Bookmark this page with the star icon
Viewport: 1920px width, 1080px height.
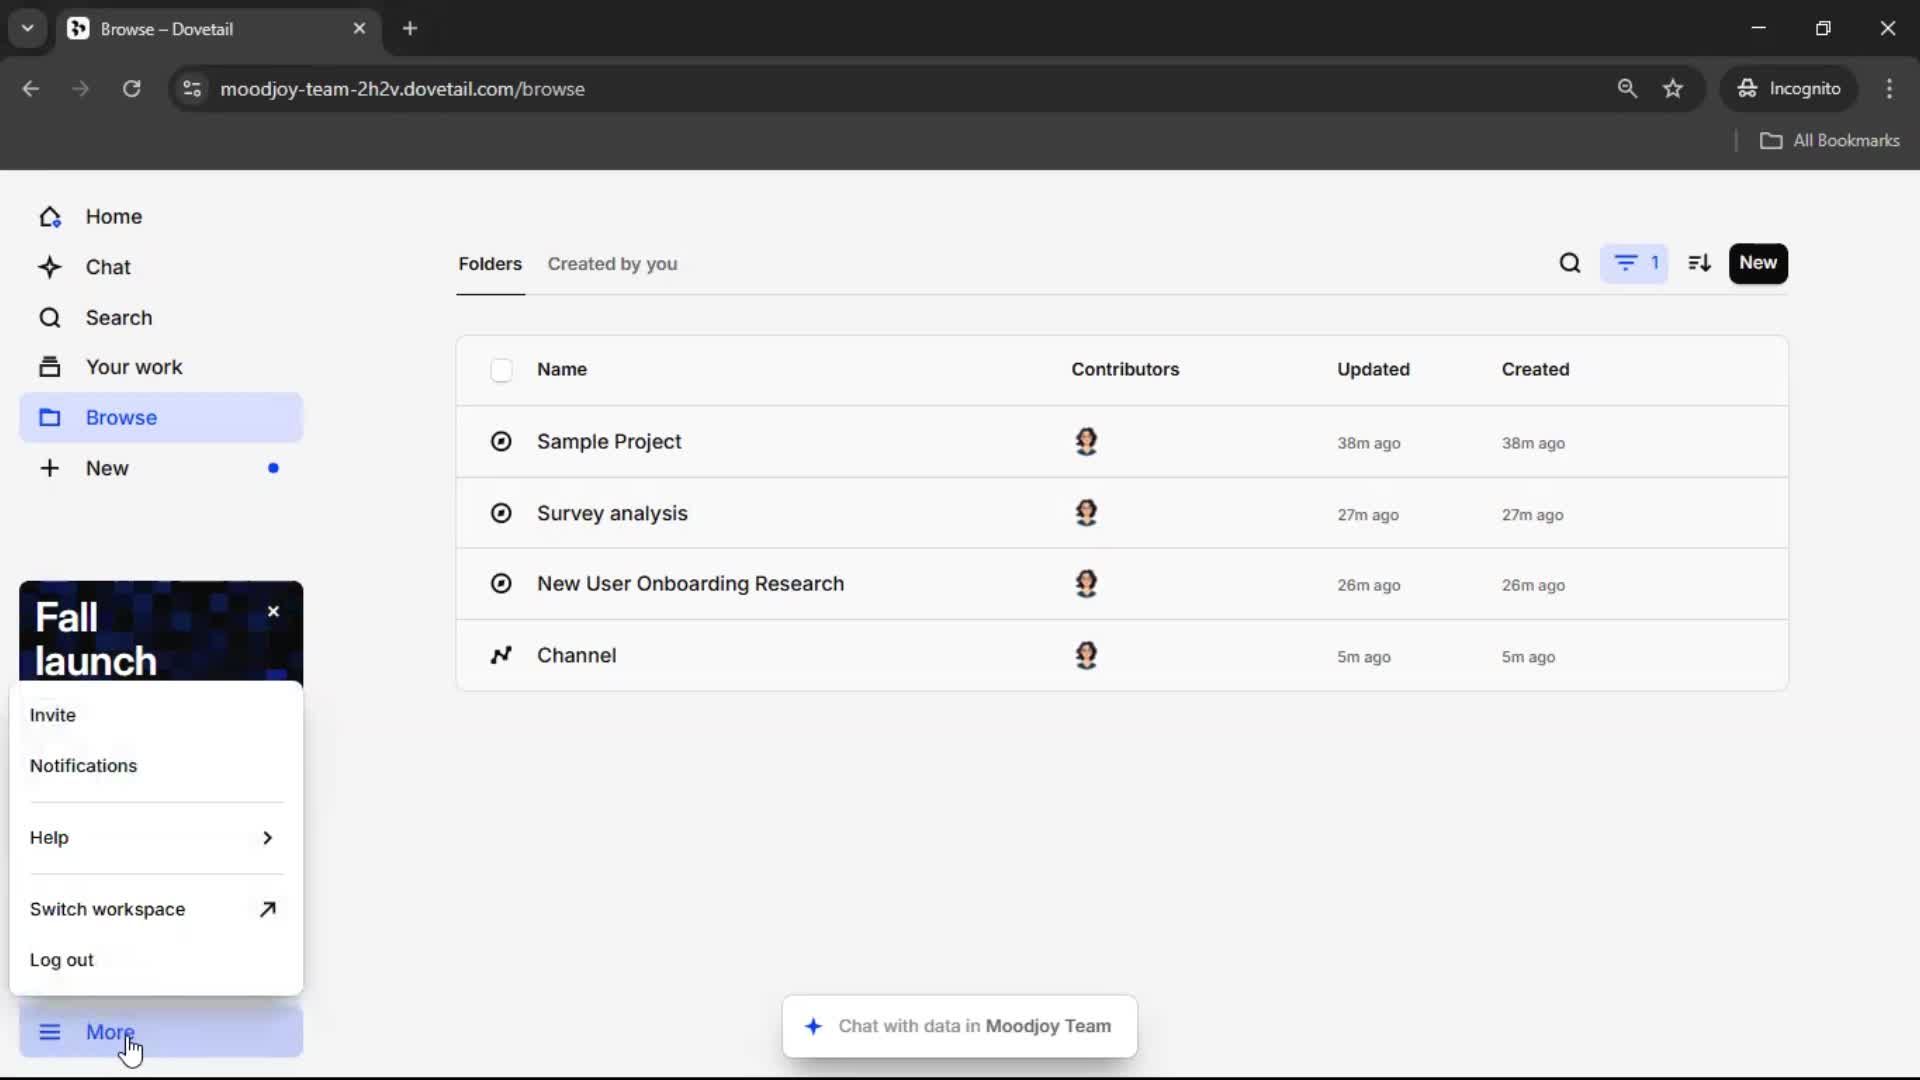(1673, 89)
